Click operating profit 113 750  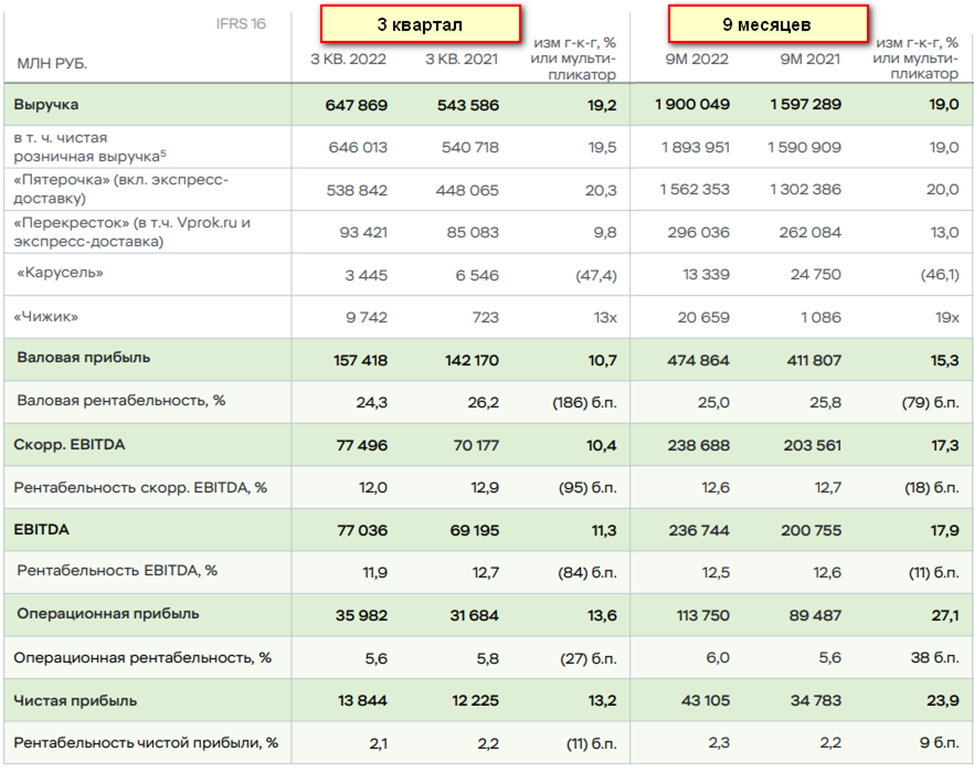tap(703, 616)
